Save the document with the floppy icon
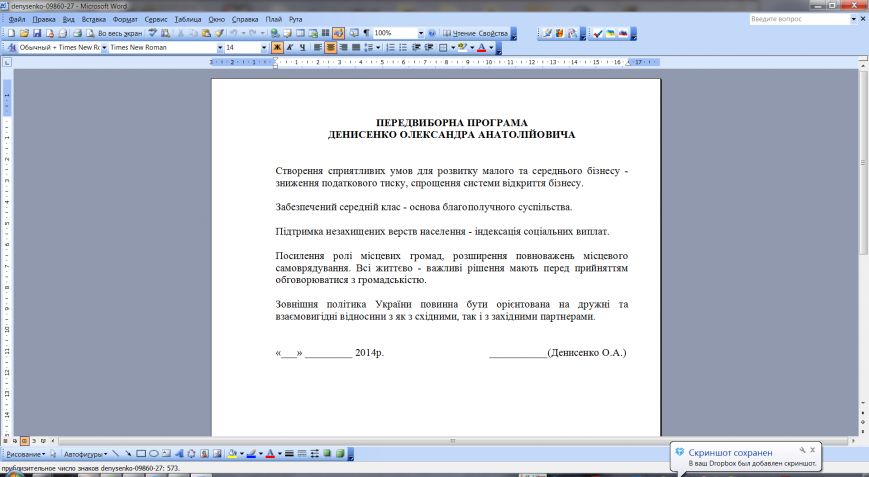The image size is (869, 477). (x=37, y=33)
